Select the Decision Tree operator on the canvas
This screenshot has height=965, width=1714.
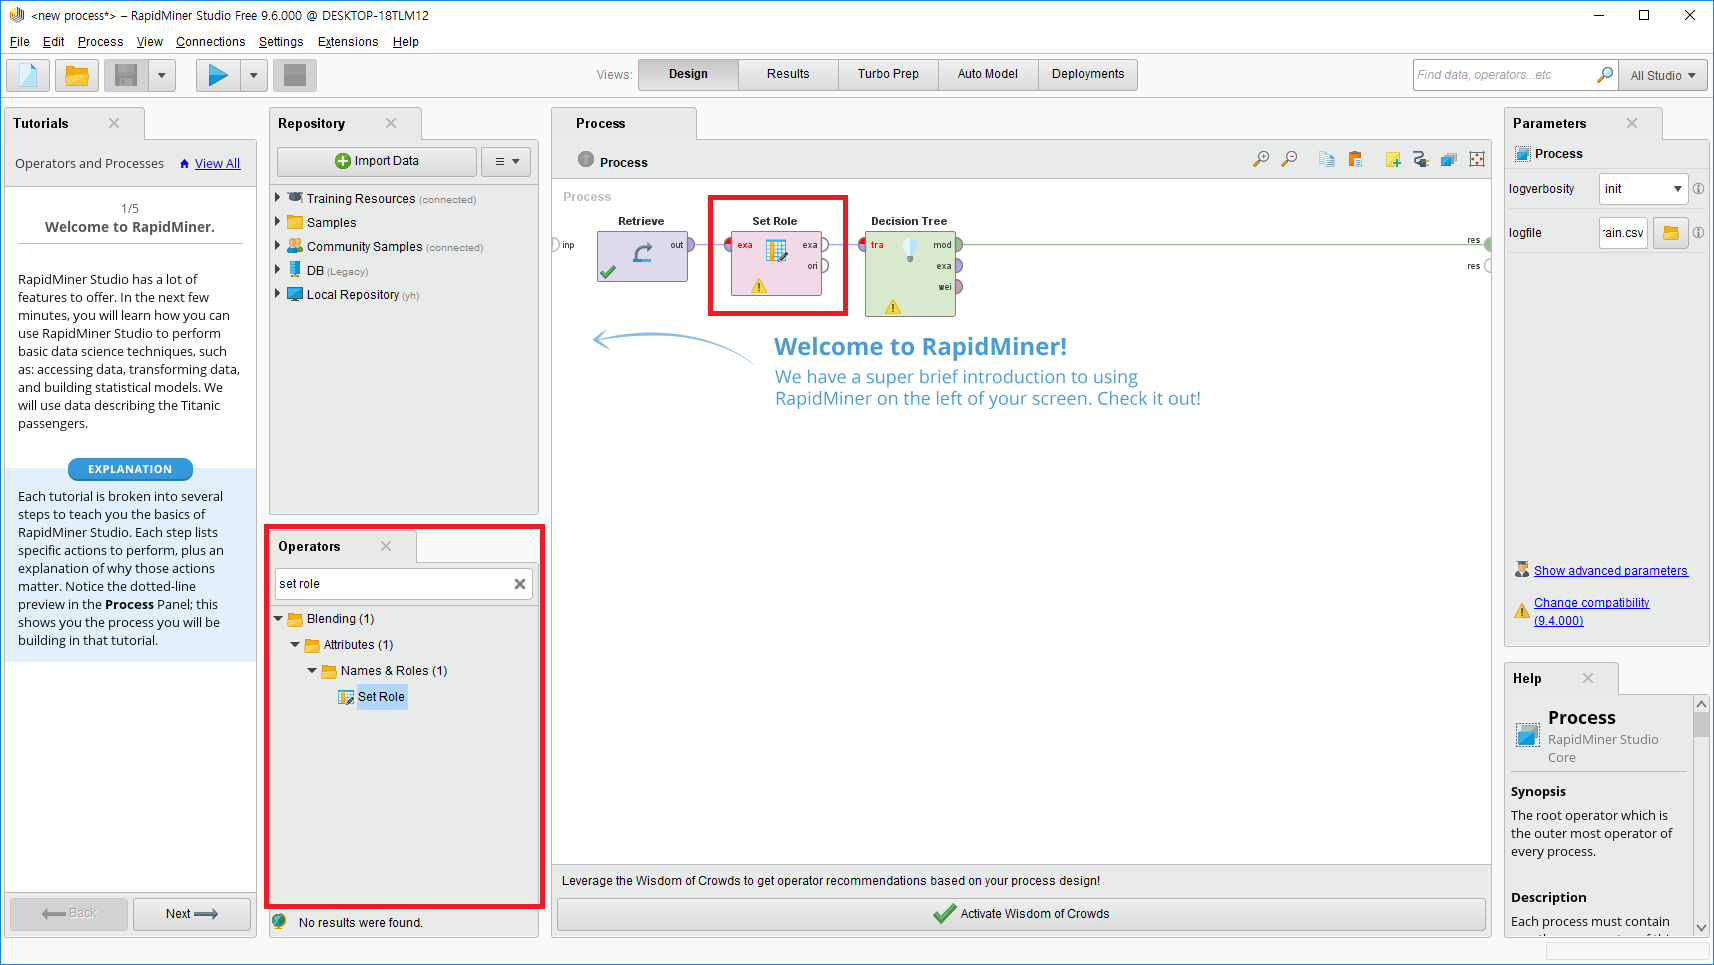click(x=910, y=273)
